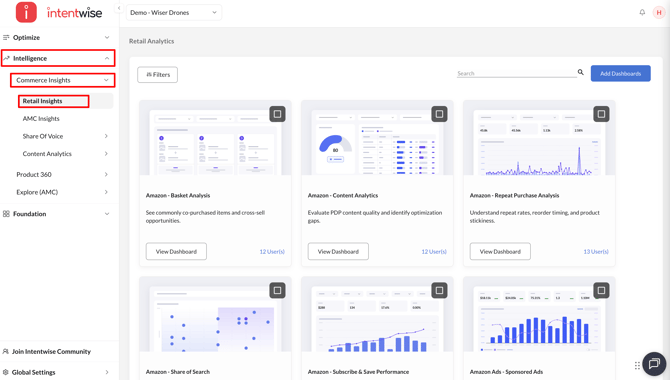Open the Demo - Wiser Drones account dropdown
This screenshot has height=380, width=670.
[173, 12]
